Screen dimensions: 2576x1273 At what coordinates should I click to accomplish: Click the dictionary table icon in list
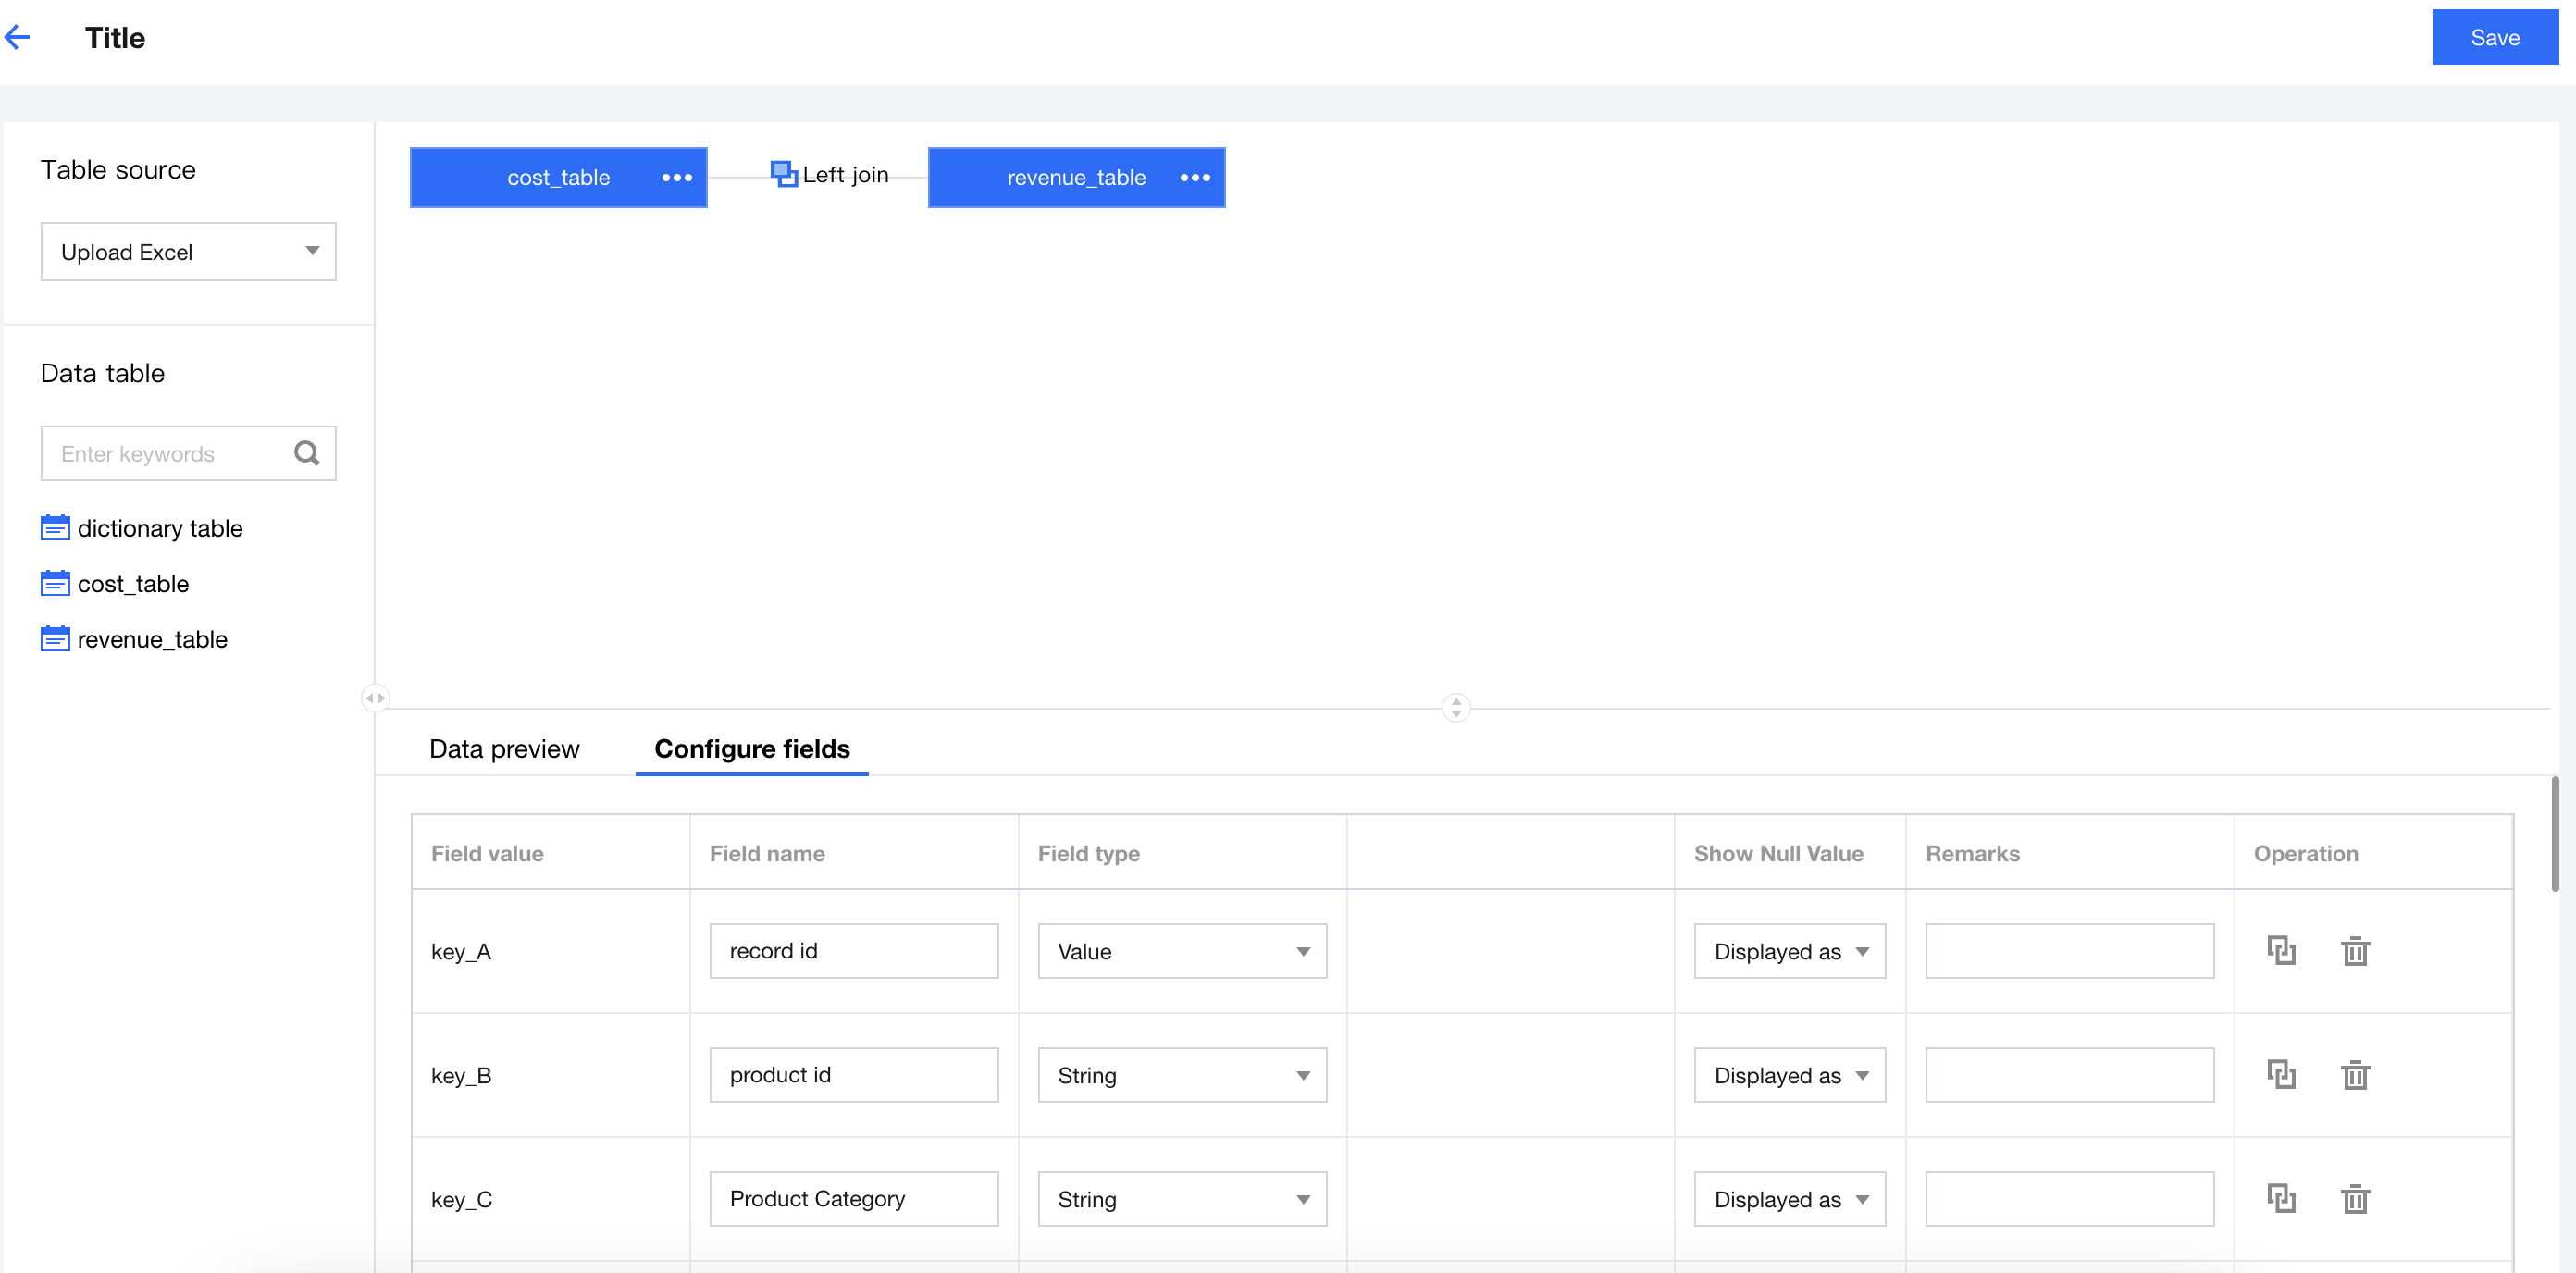pyautogui.click(x=55, y=528)
